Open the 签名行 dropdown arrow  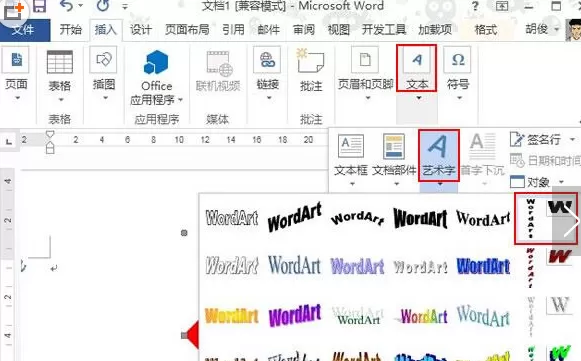click(572, 140)
